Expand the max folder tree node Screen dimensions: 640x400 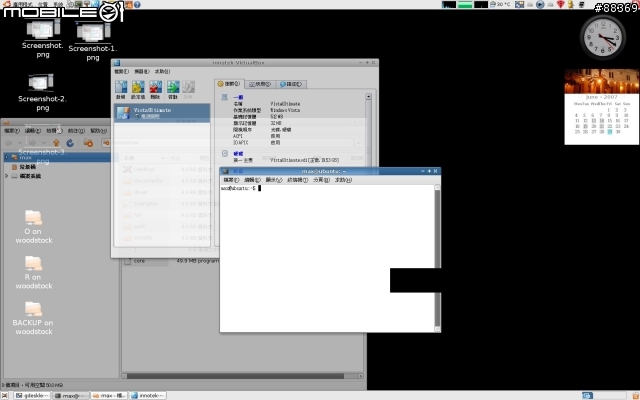coord(6,157)
